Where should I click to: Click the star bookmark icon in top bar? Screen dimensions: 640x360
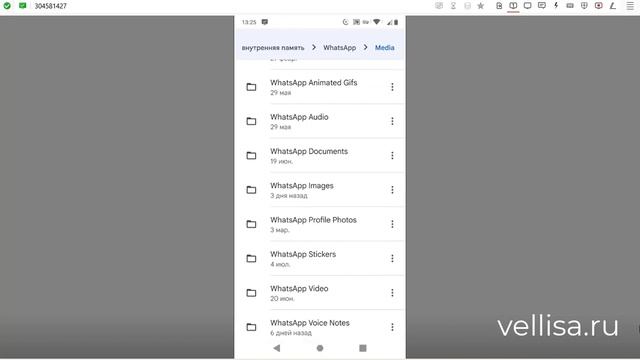(x=481, y=6)
